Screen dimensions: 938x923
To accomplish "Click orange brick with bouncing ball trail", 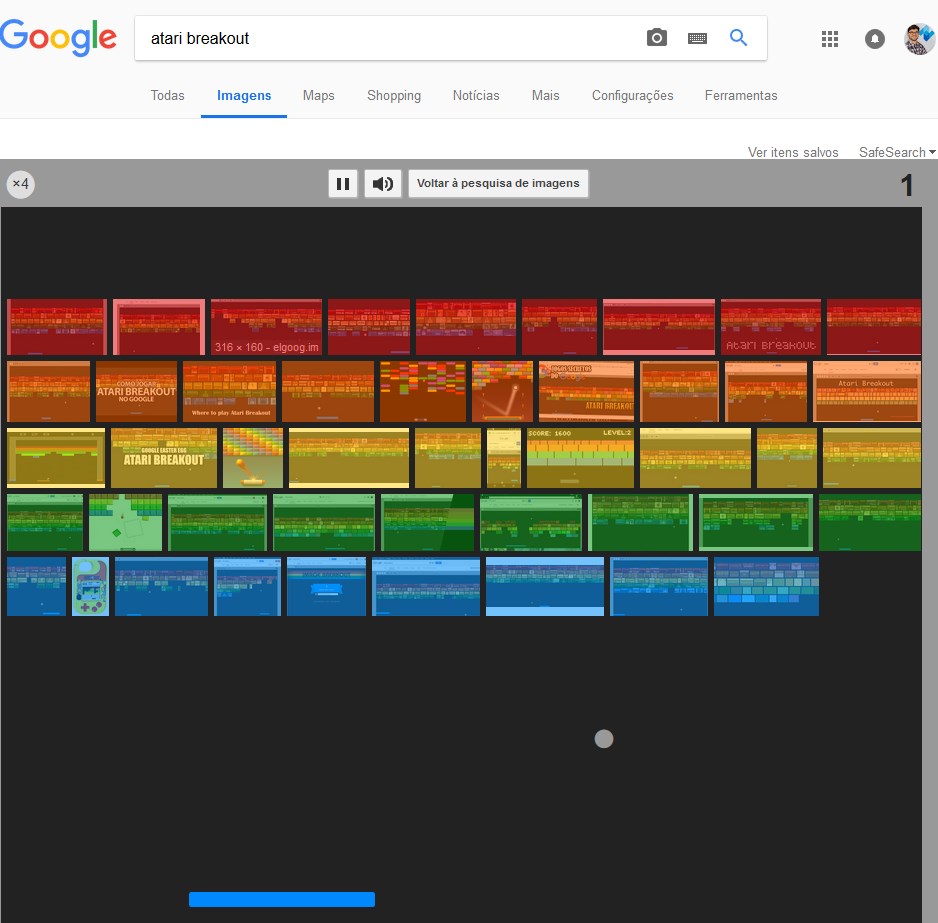I will 502,391.
